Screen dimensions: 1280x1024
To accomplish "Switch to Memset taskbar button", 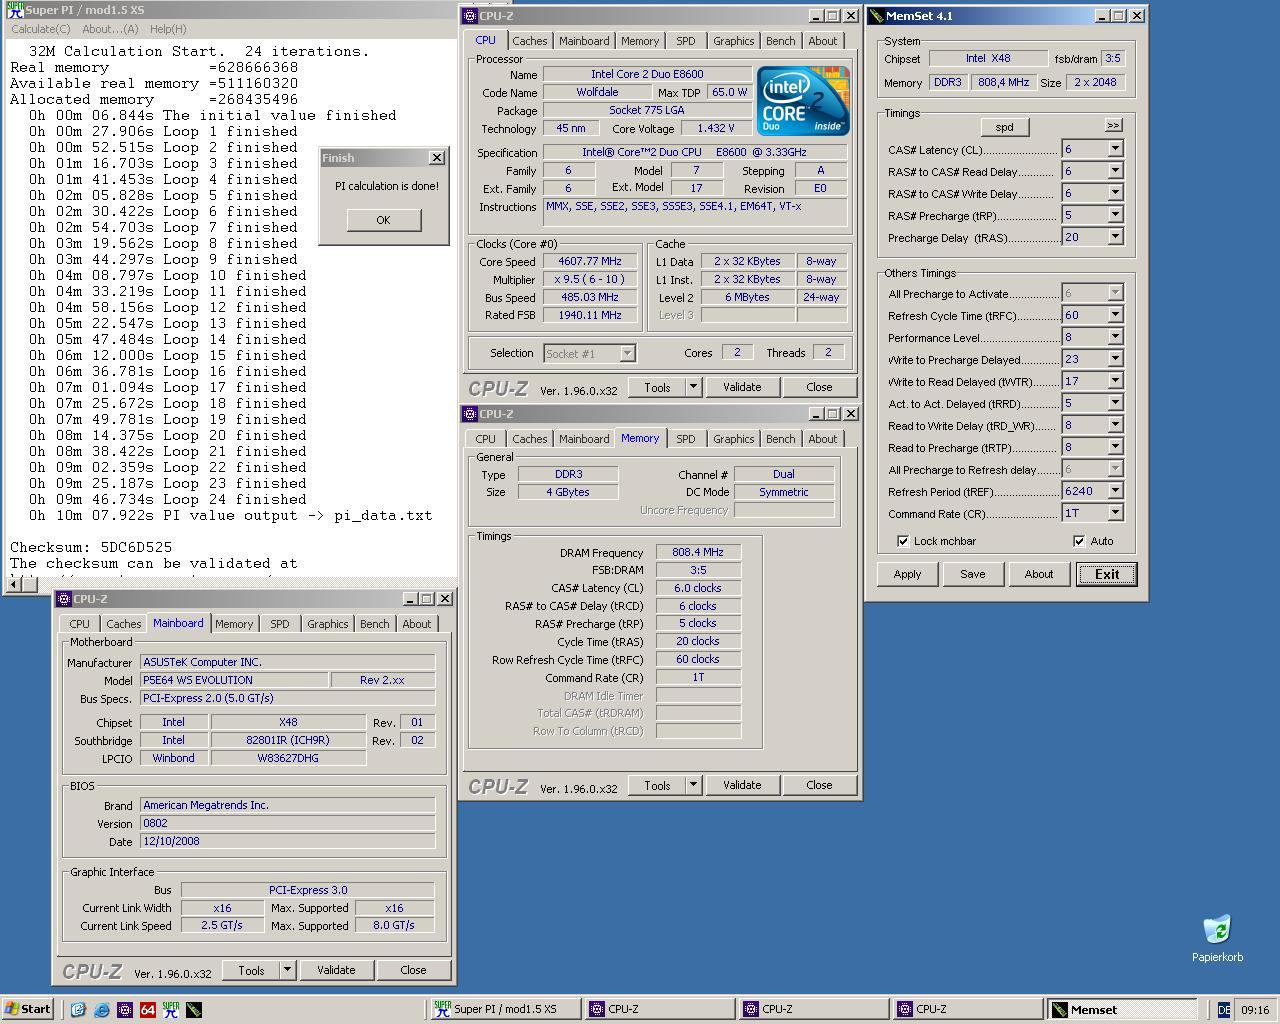I will coord(1121,1009).
